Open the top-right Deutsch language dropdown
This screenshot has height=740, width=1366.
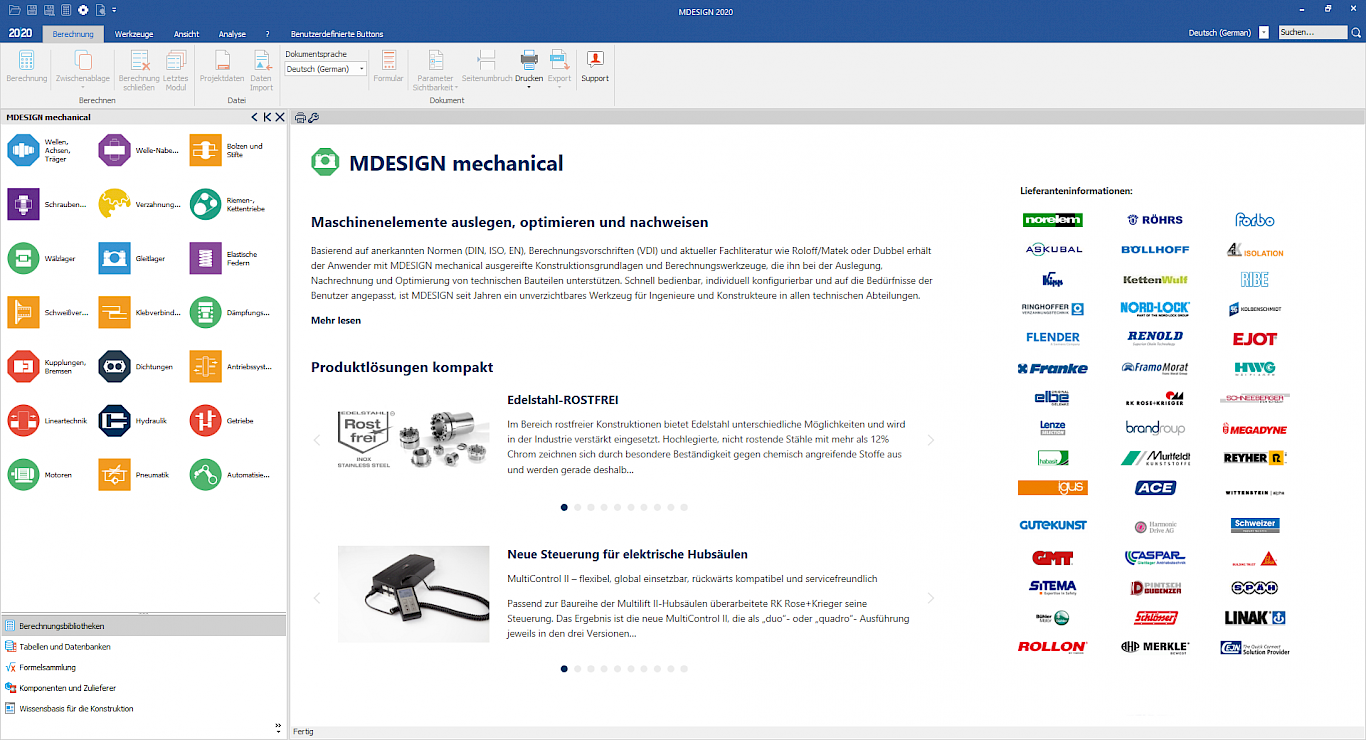coord(1264,33)
